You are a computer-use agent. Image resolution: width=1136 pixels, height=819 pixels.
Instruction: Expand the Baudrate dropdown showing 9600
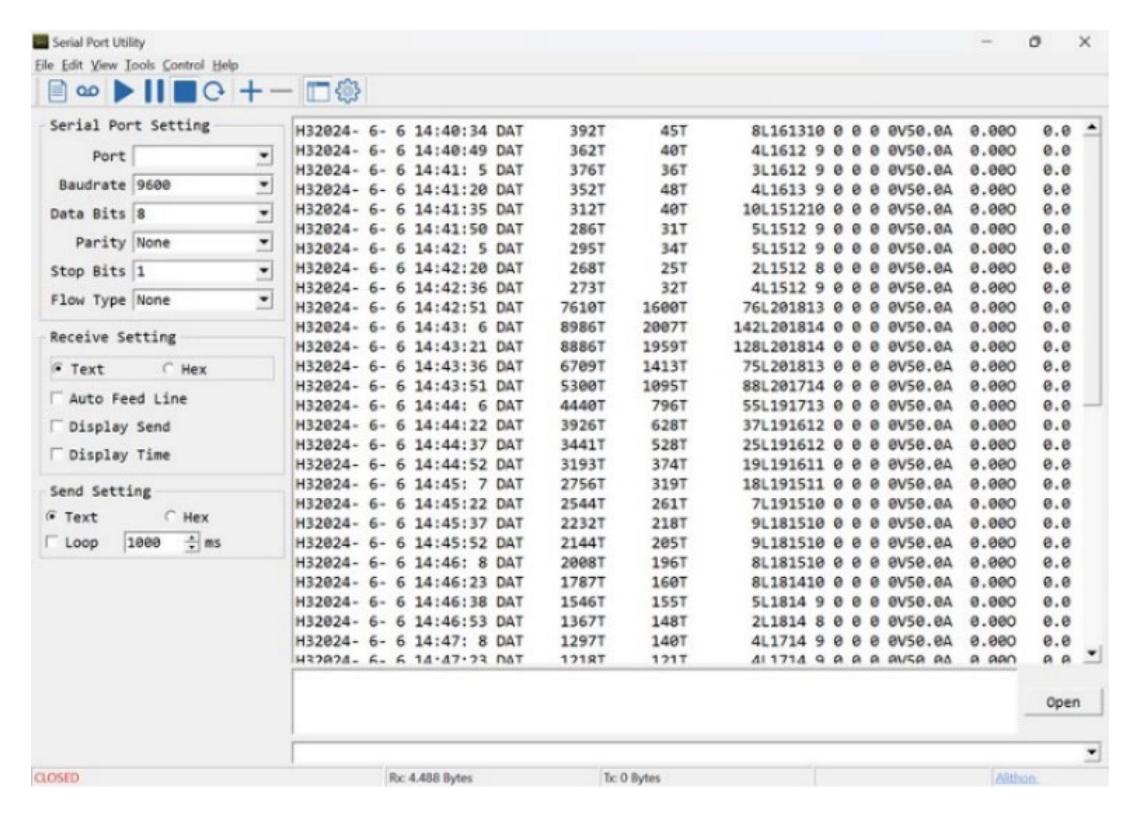264,185
